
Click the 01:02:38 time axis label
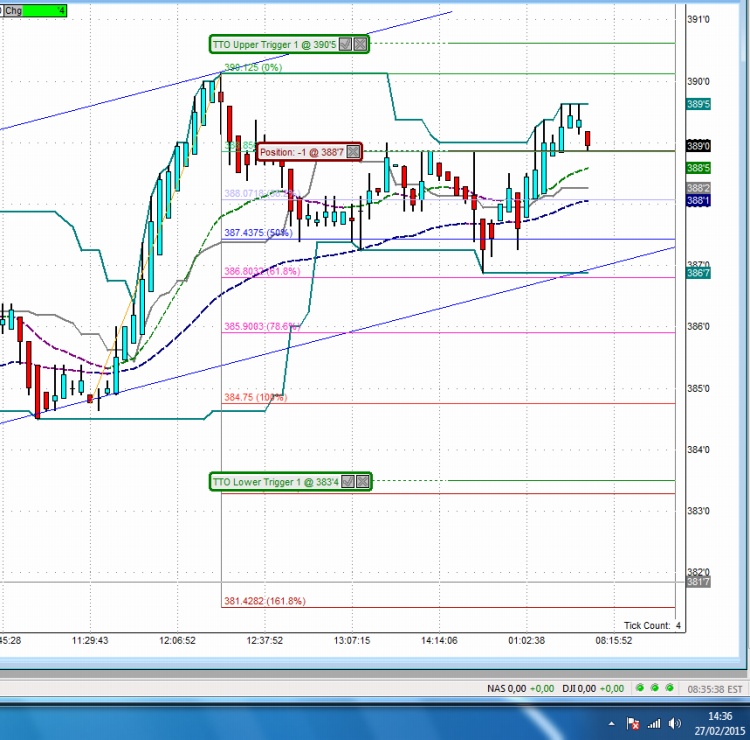526,640
